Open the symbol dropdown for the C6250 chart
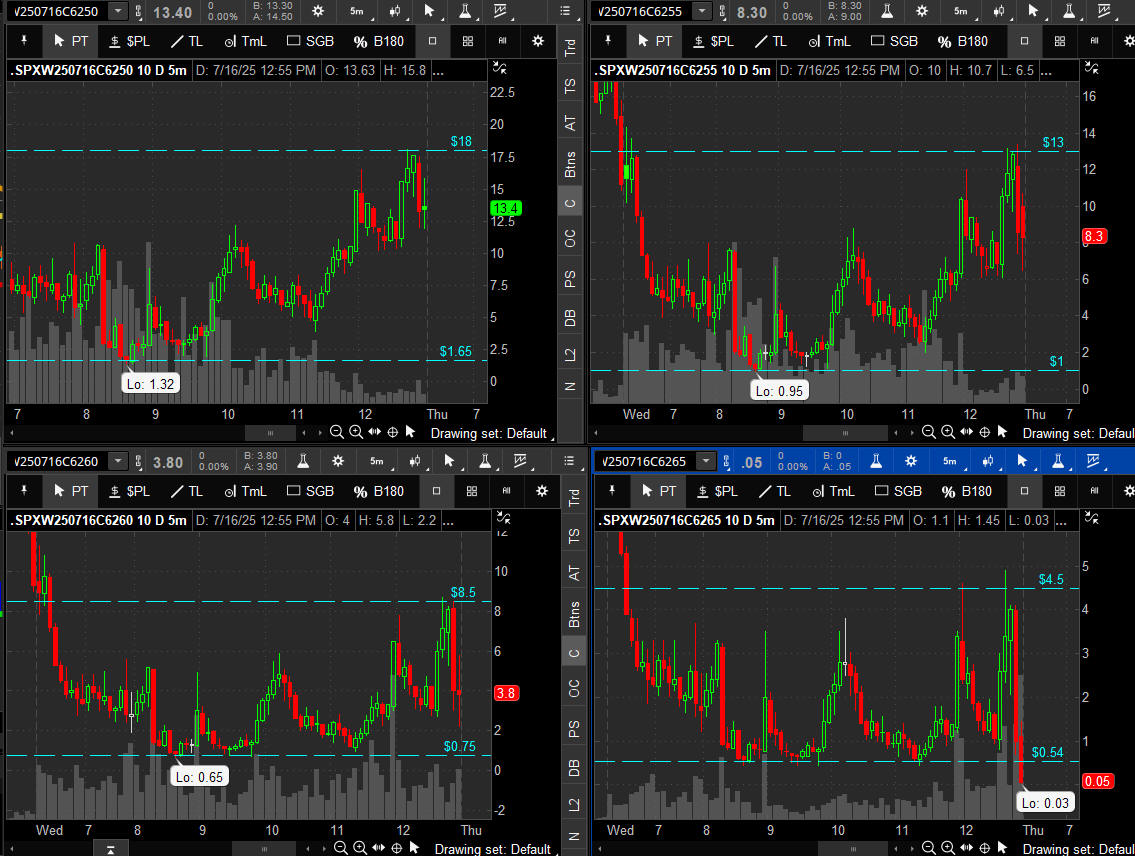 click(x=118, y=11)
